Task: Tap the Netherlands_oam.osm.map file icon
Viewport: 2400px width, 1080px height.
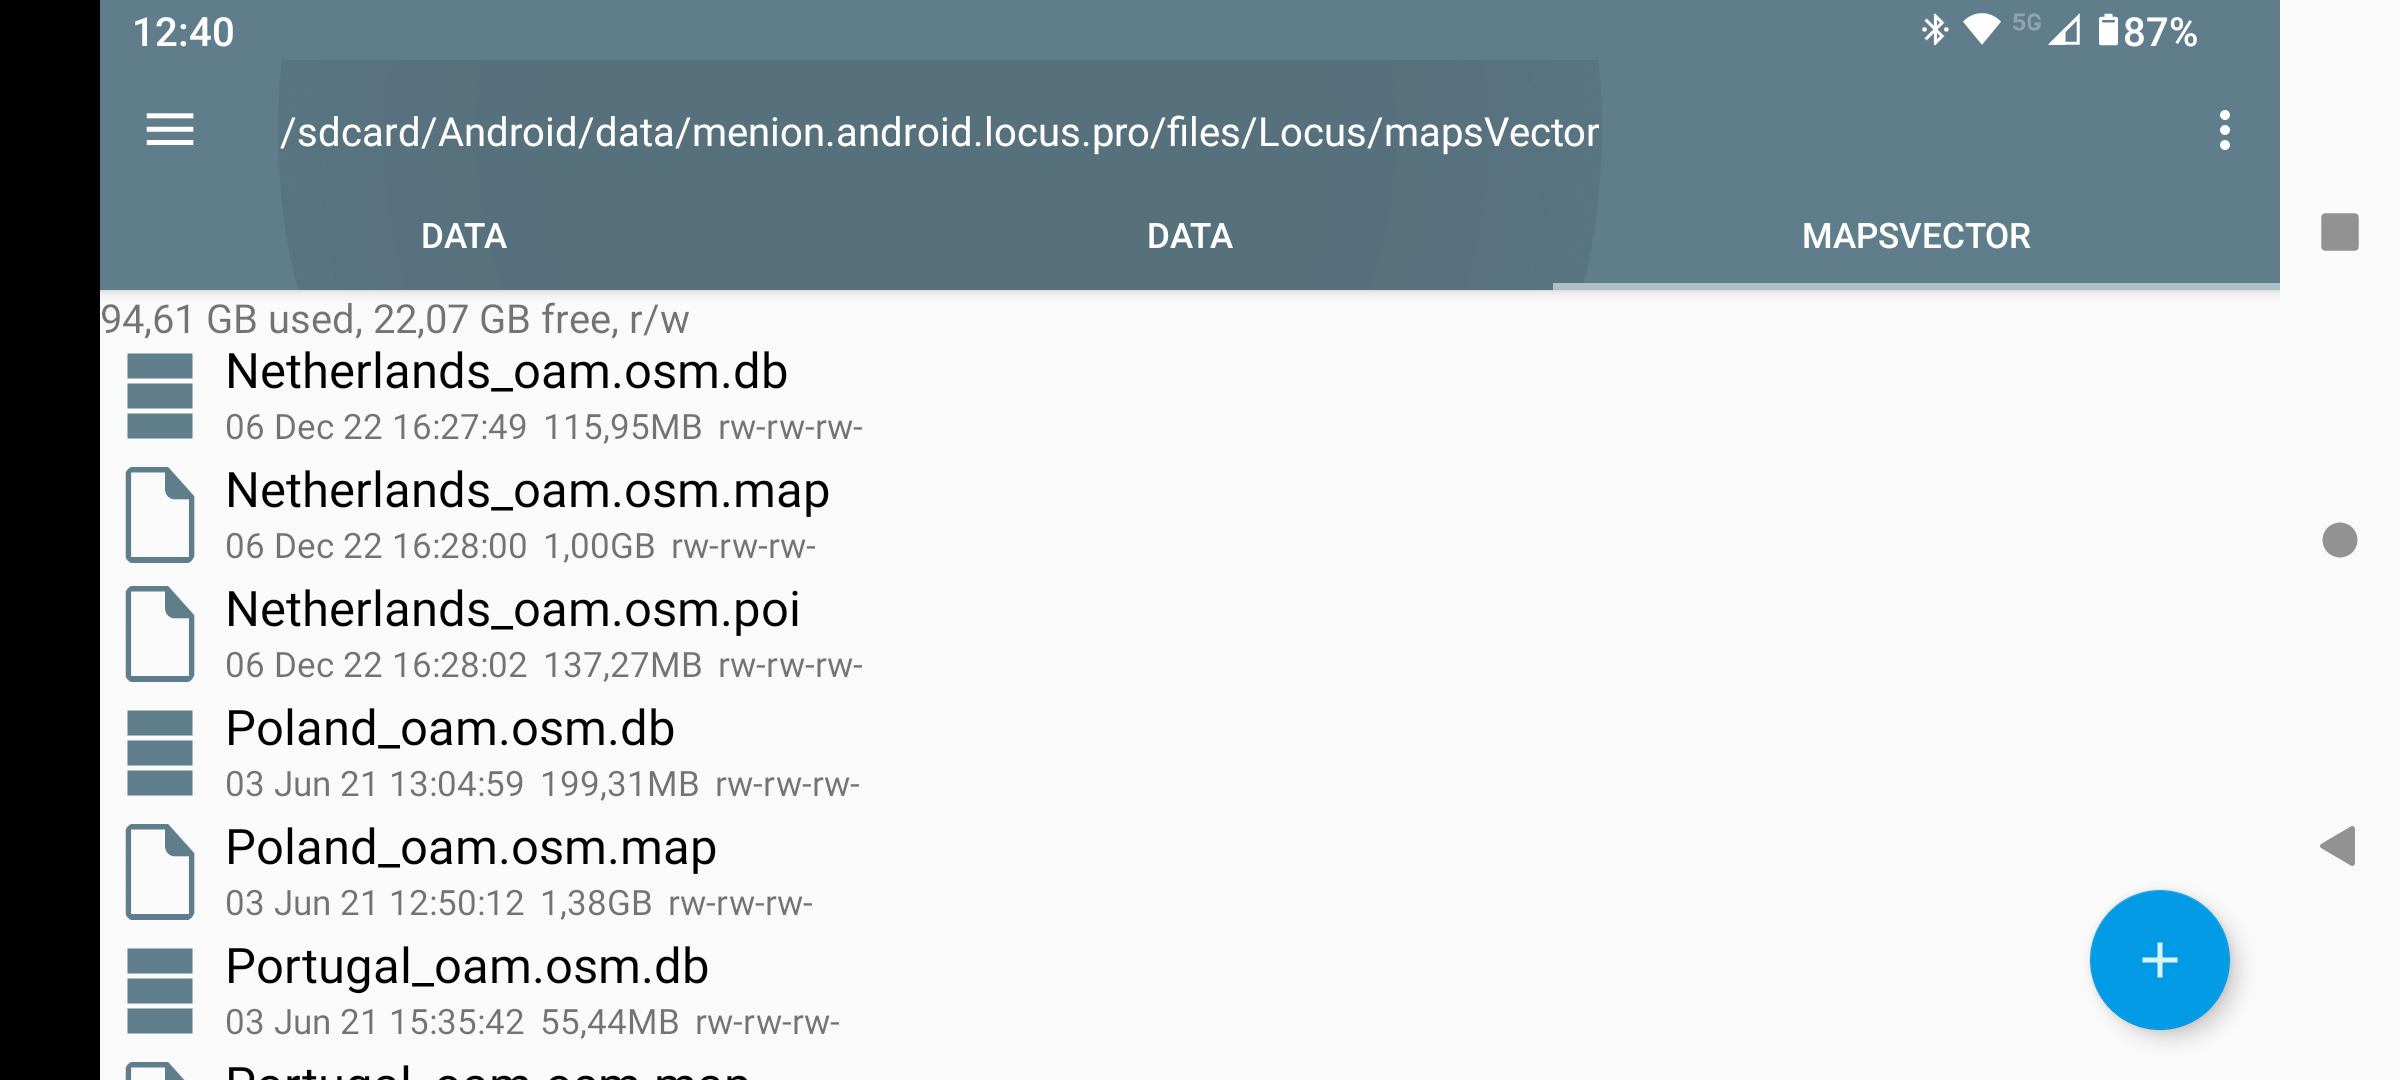Action: tap(160, 515)
